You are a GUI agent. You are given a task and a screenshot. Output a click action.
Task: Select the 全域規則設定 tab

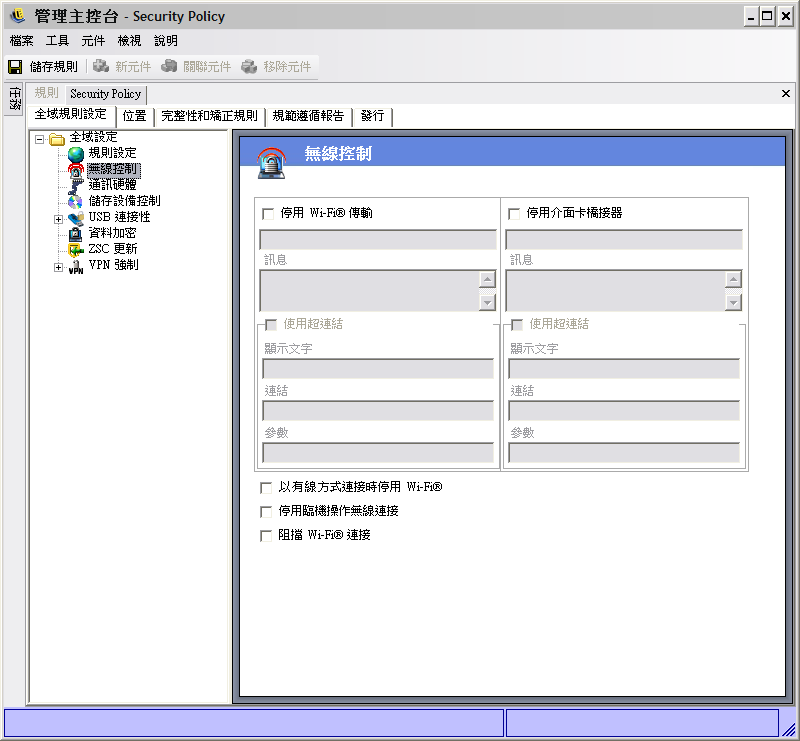click(71, 114)
